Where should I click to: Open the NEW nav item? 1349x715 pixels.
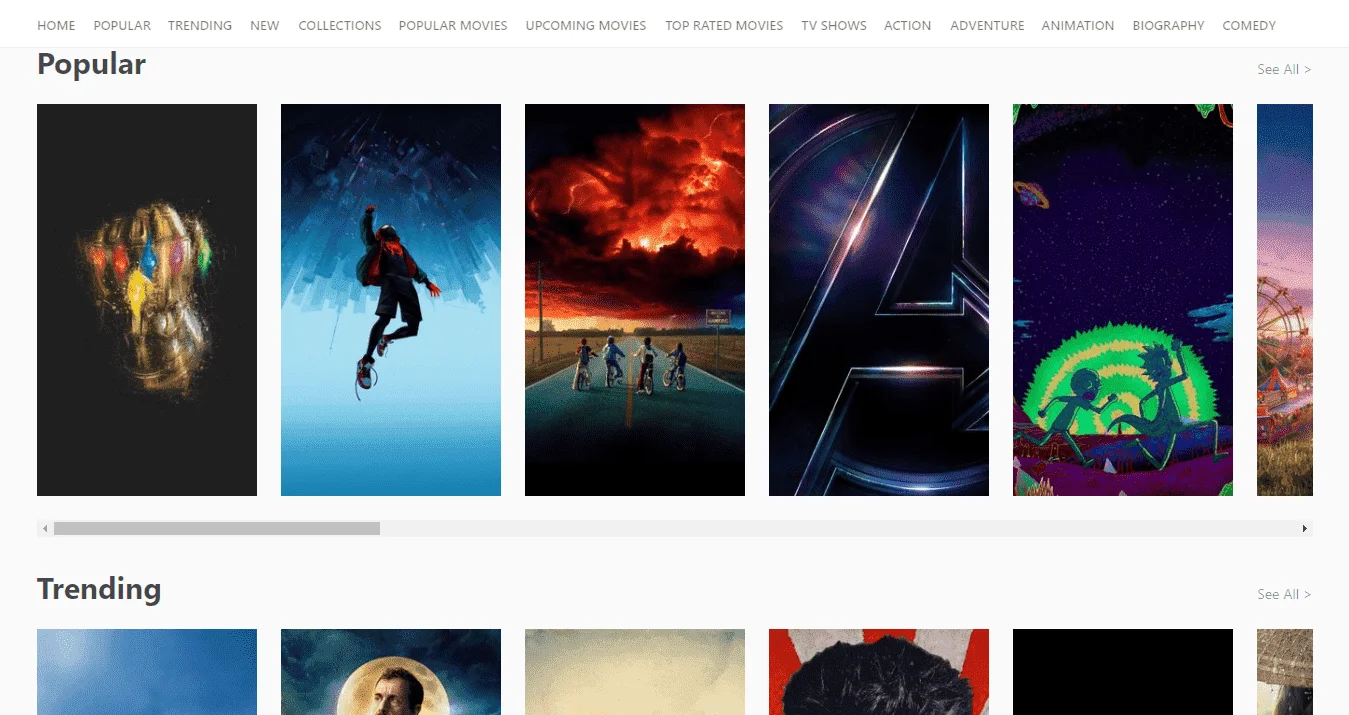click(x=265, y=25)
